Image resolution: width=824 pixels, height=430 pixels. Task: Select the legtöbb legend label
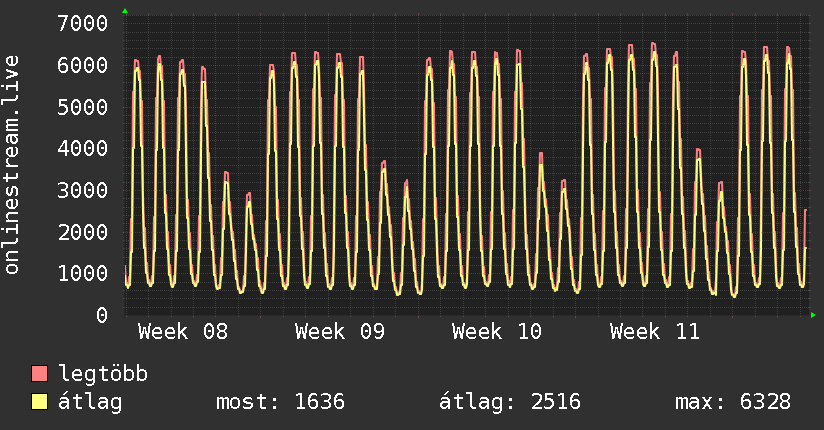click(x=103, y=374)
